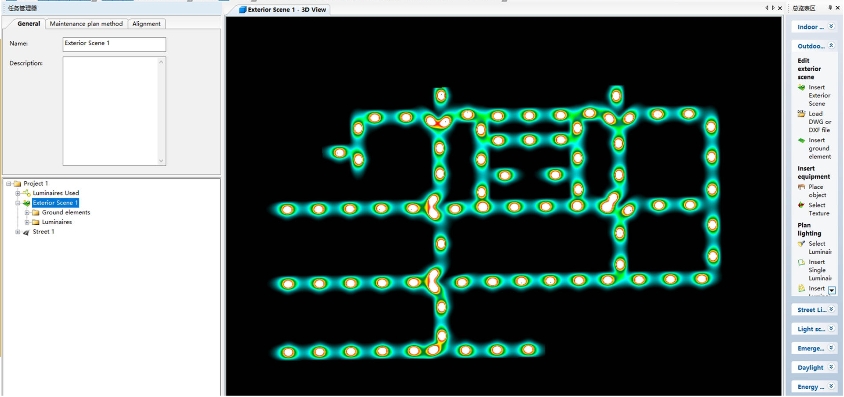
Task: Click the Insert Single Luminaire icon
Action: 801,263
